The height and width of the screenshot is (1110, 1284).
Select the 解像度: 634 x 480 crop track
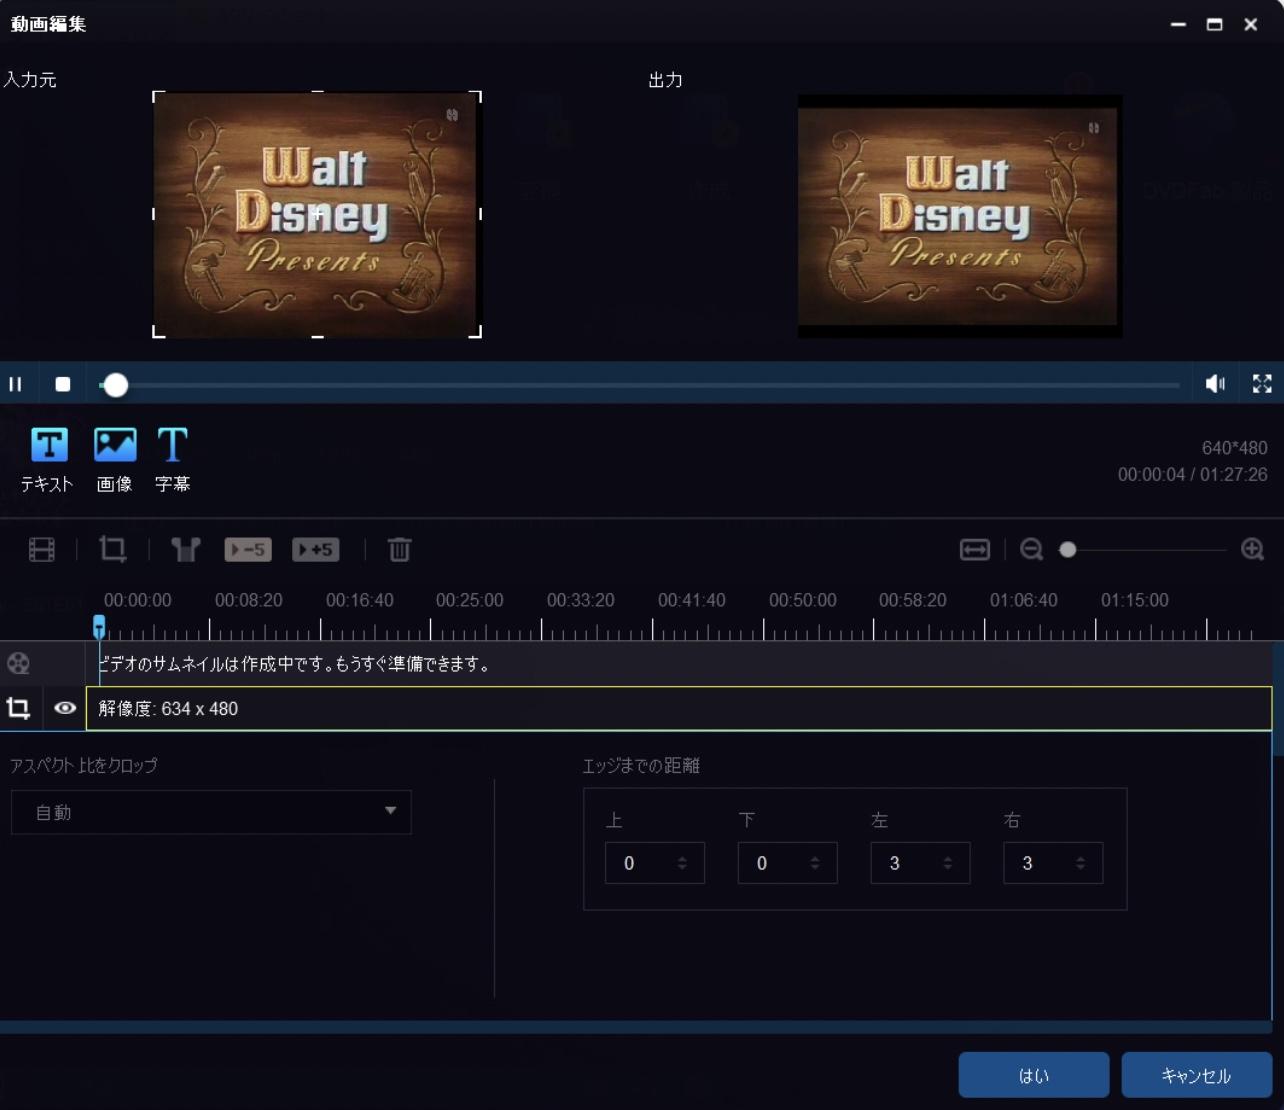679,709
